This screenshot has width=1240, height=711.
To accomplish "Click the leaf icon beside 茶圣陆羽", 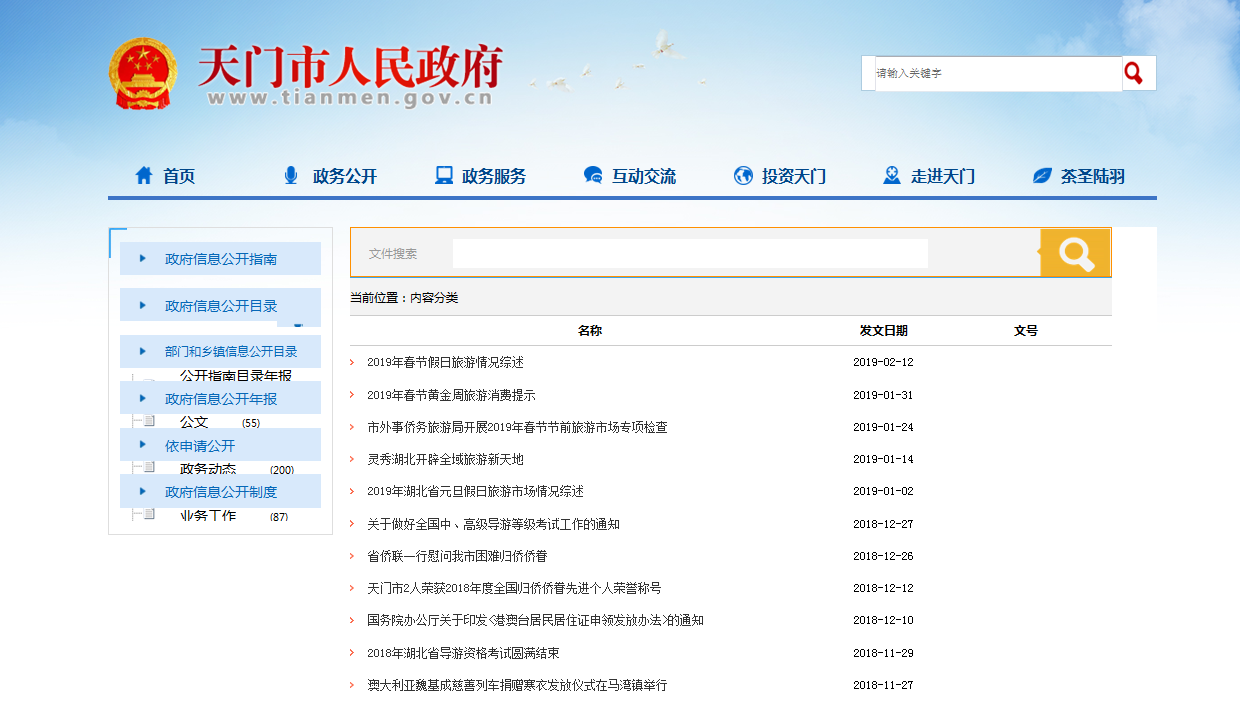I will (1042, 176).
